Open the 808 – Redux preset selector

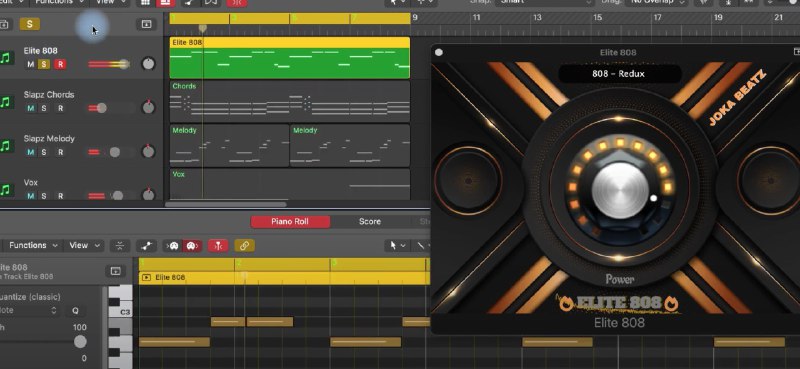(x=619, y=74)
